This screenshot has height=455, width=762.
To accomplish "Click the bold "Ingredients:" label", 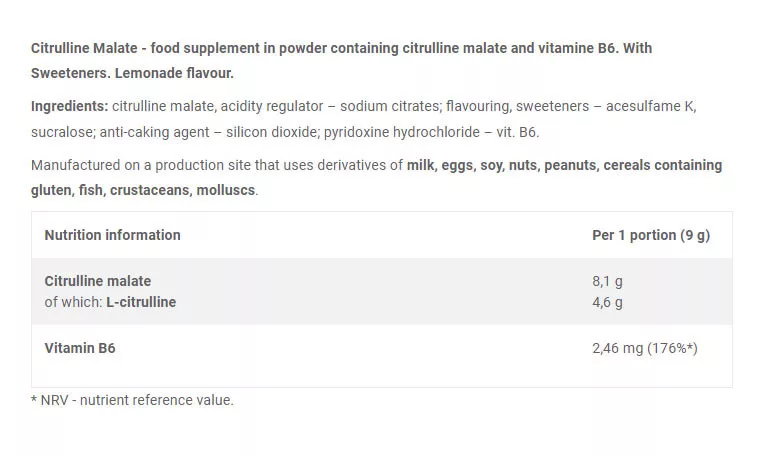I will coord(69,106).
